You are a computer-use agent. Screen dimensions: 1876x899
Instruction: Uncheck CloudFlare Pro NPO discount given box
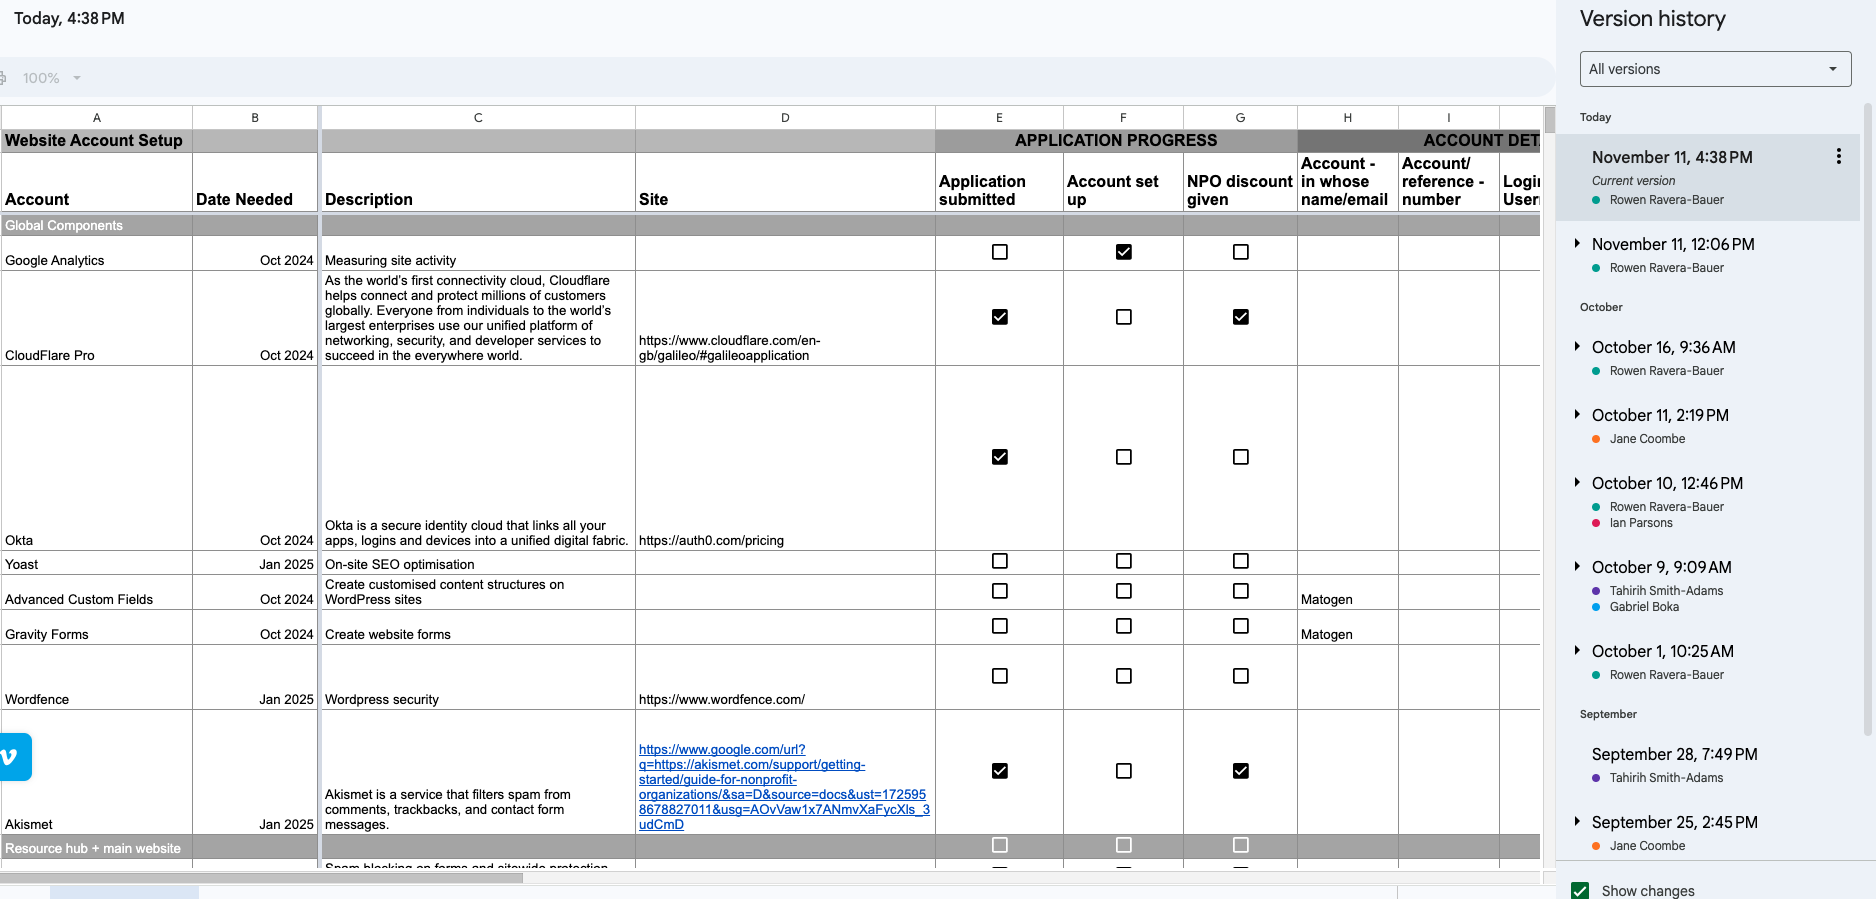click(x=1240, y=317)
